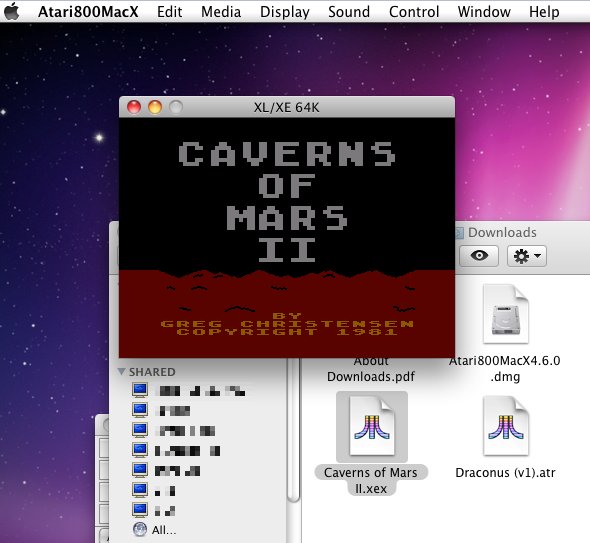This screenshot has width=590, height=543.
Task: Open the Help menu
Action: point(544,12)
